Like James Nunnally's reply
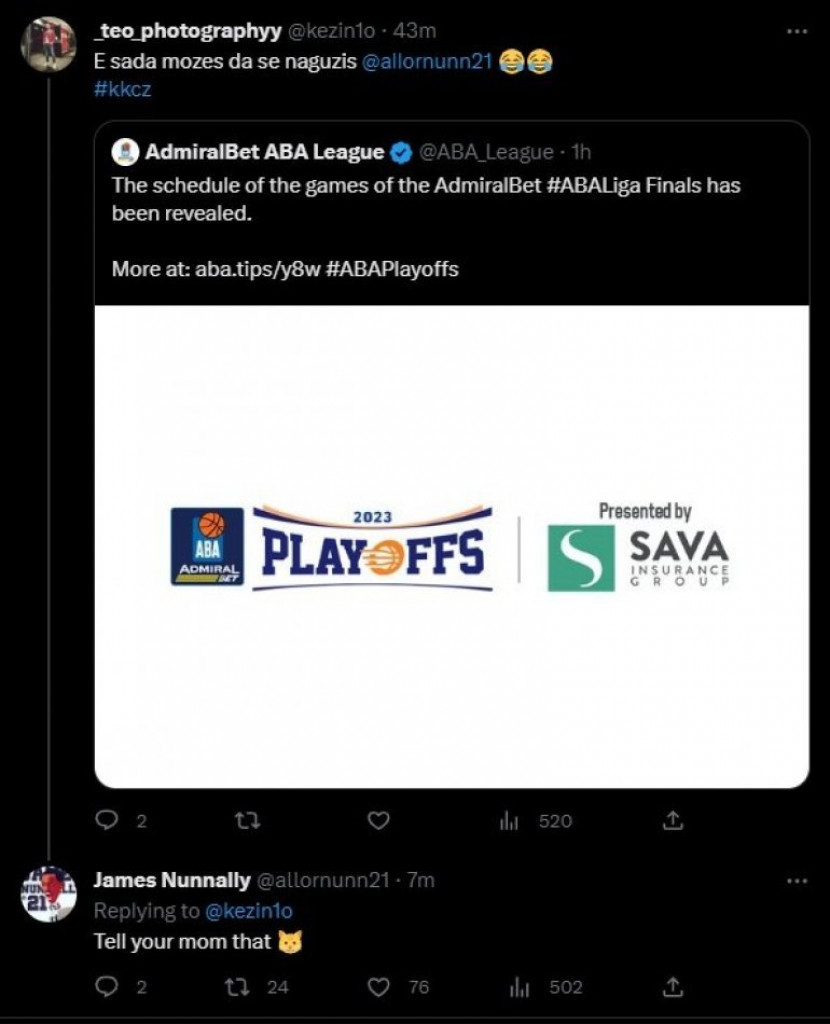The width and height of the screenshot is (830, 1024). pyautogui.click(x=378, y=987)
